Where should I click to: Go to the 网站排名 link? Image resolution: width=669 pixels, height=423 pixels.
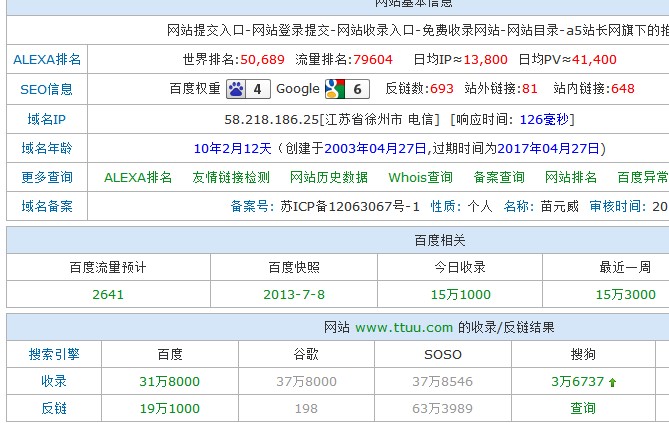571,177
